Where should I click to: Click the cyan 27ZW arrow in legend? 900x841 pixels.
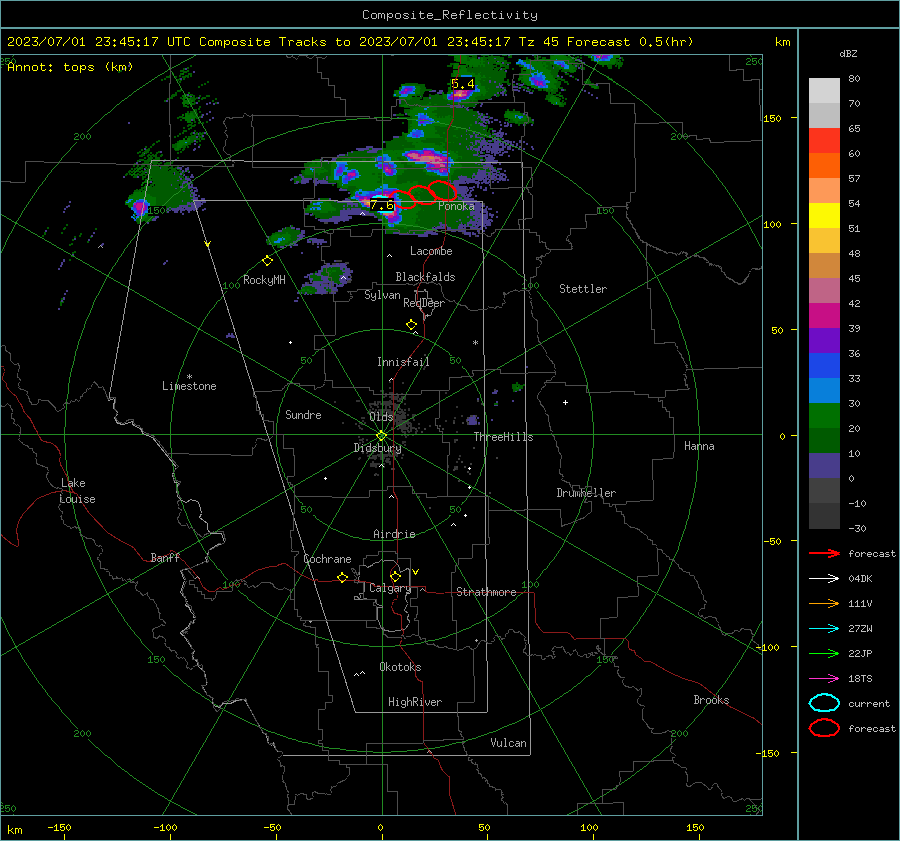[824, 628]
